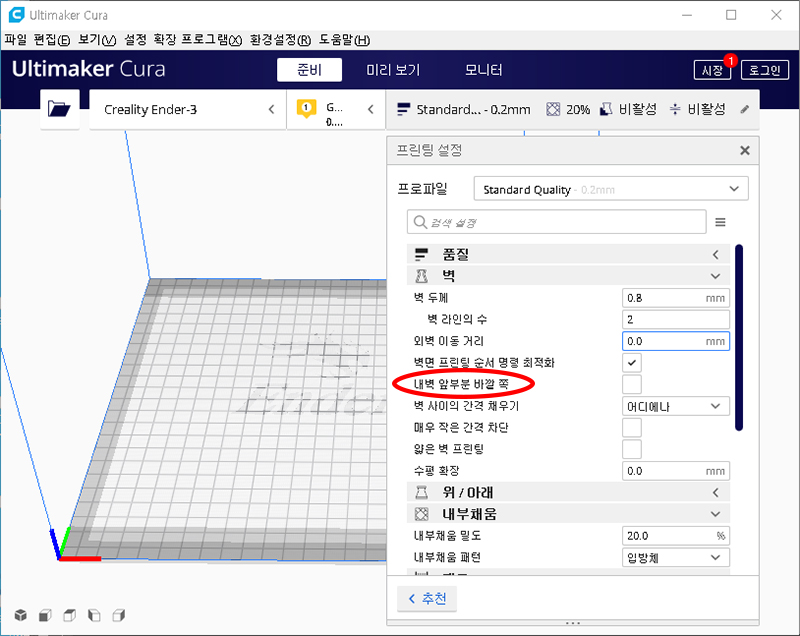This screenshot has height=636, width=800.
Task: Click the support 비활성 icon
Action: click(x=606, y=109)
